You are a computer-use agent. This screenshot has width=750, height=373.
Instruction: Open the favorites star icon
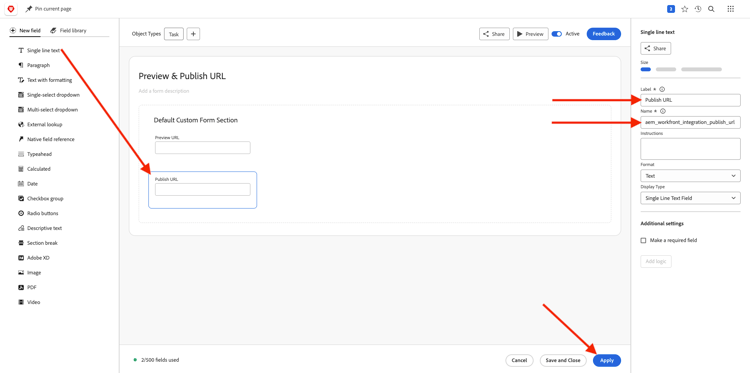point(684,9)
